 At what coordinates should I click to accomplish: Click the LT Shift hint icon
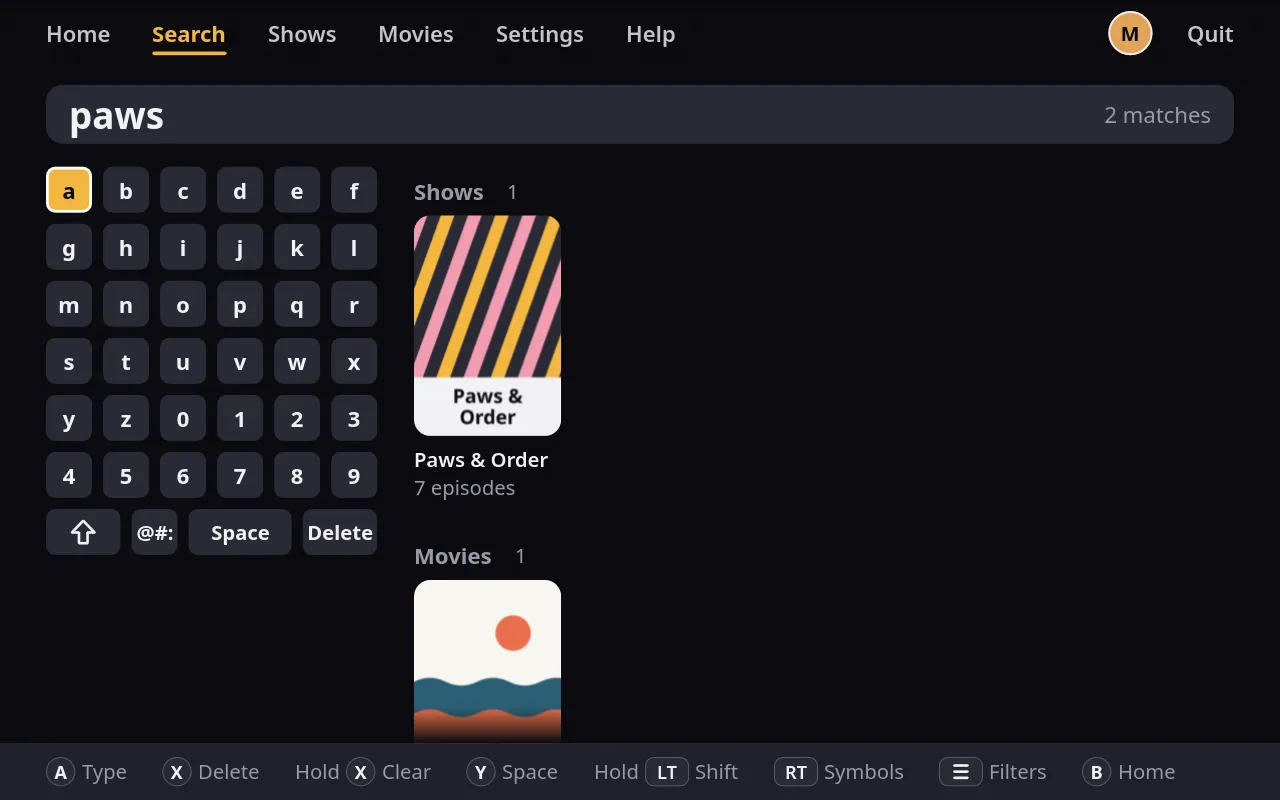pos(667,772)
